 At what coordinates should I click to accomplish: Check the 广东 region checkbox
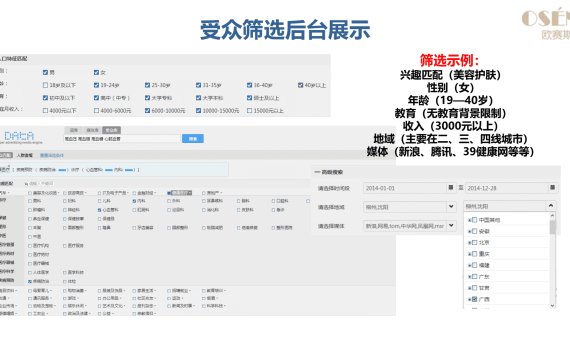pyautogui.click(x=474, y=277)
